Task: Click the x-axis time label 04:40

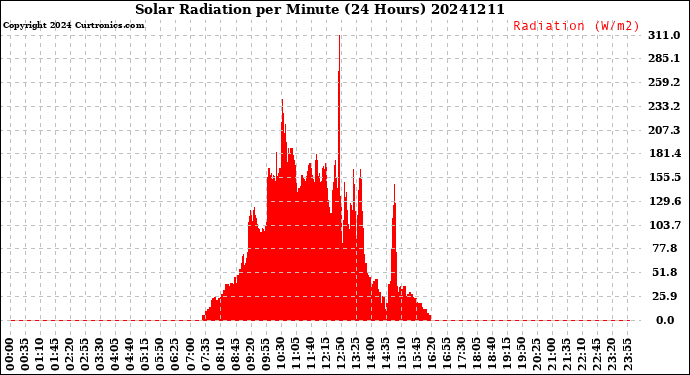Action: coord(130,355)
